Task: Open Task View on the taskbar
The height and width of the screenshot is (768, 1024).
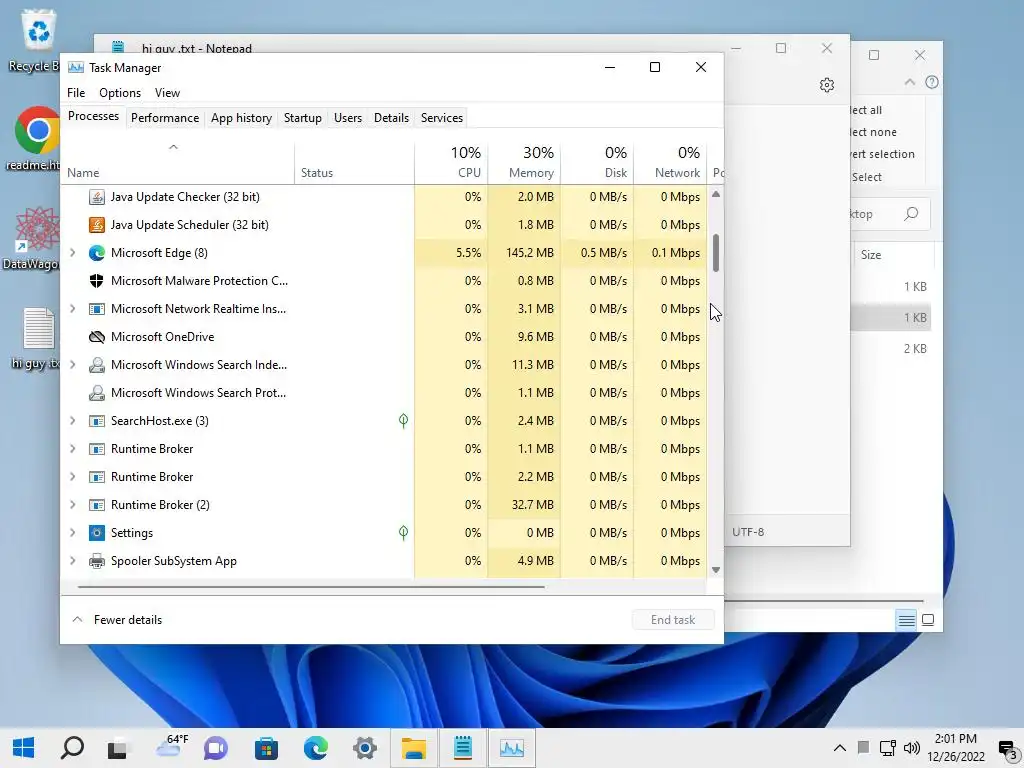Action: pos(118,748)
